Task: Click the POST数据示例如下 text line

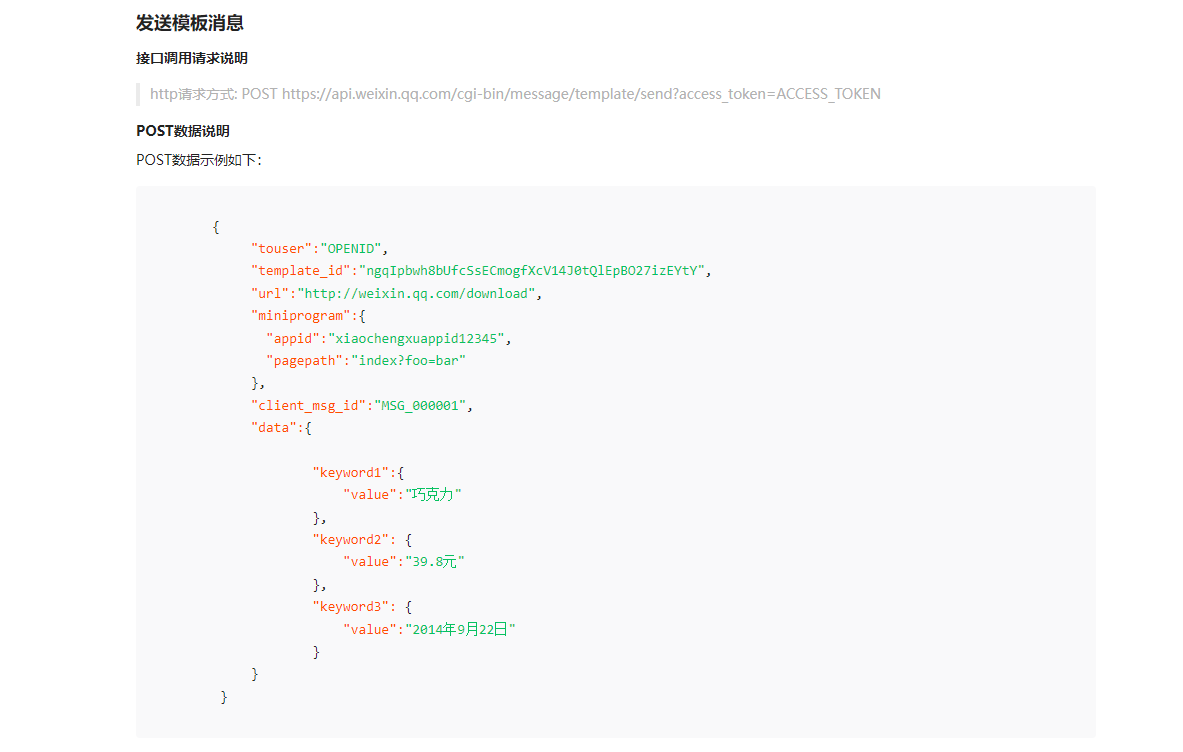Action: click(199, 159)
